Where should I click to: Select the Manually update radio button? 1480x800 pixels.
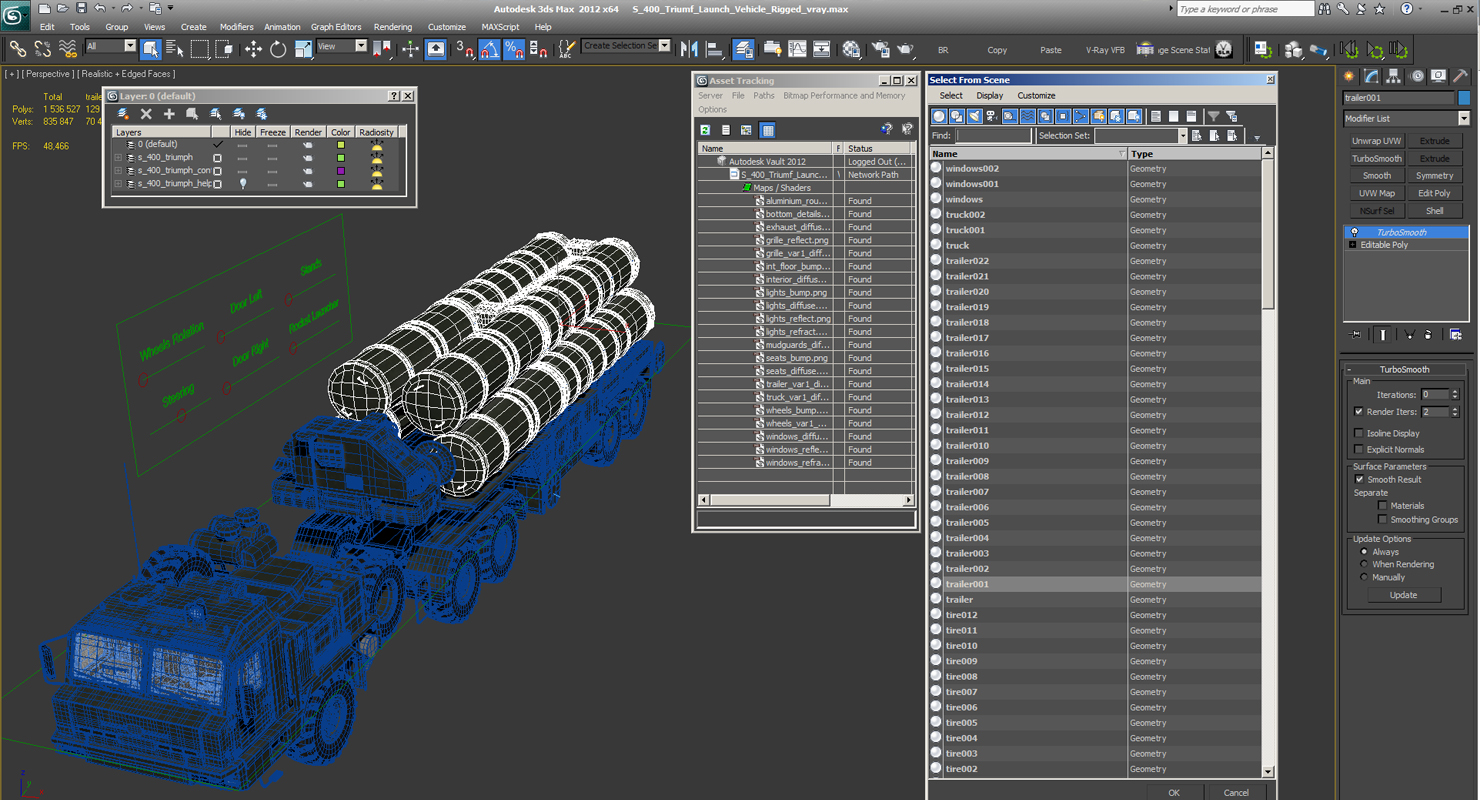pos(1363,577)
